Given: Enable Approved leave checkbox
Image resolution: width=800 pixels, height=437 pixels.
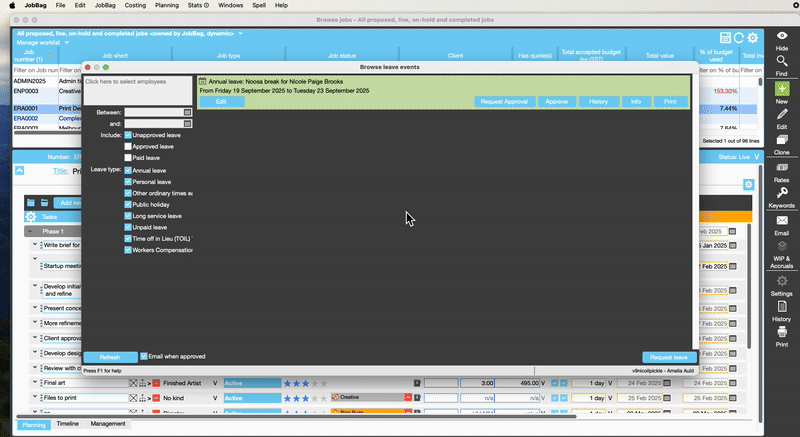Looking at the screenshot, I should (128, 146).
